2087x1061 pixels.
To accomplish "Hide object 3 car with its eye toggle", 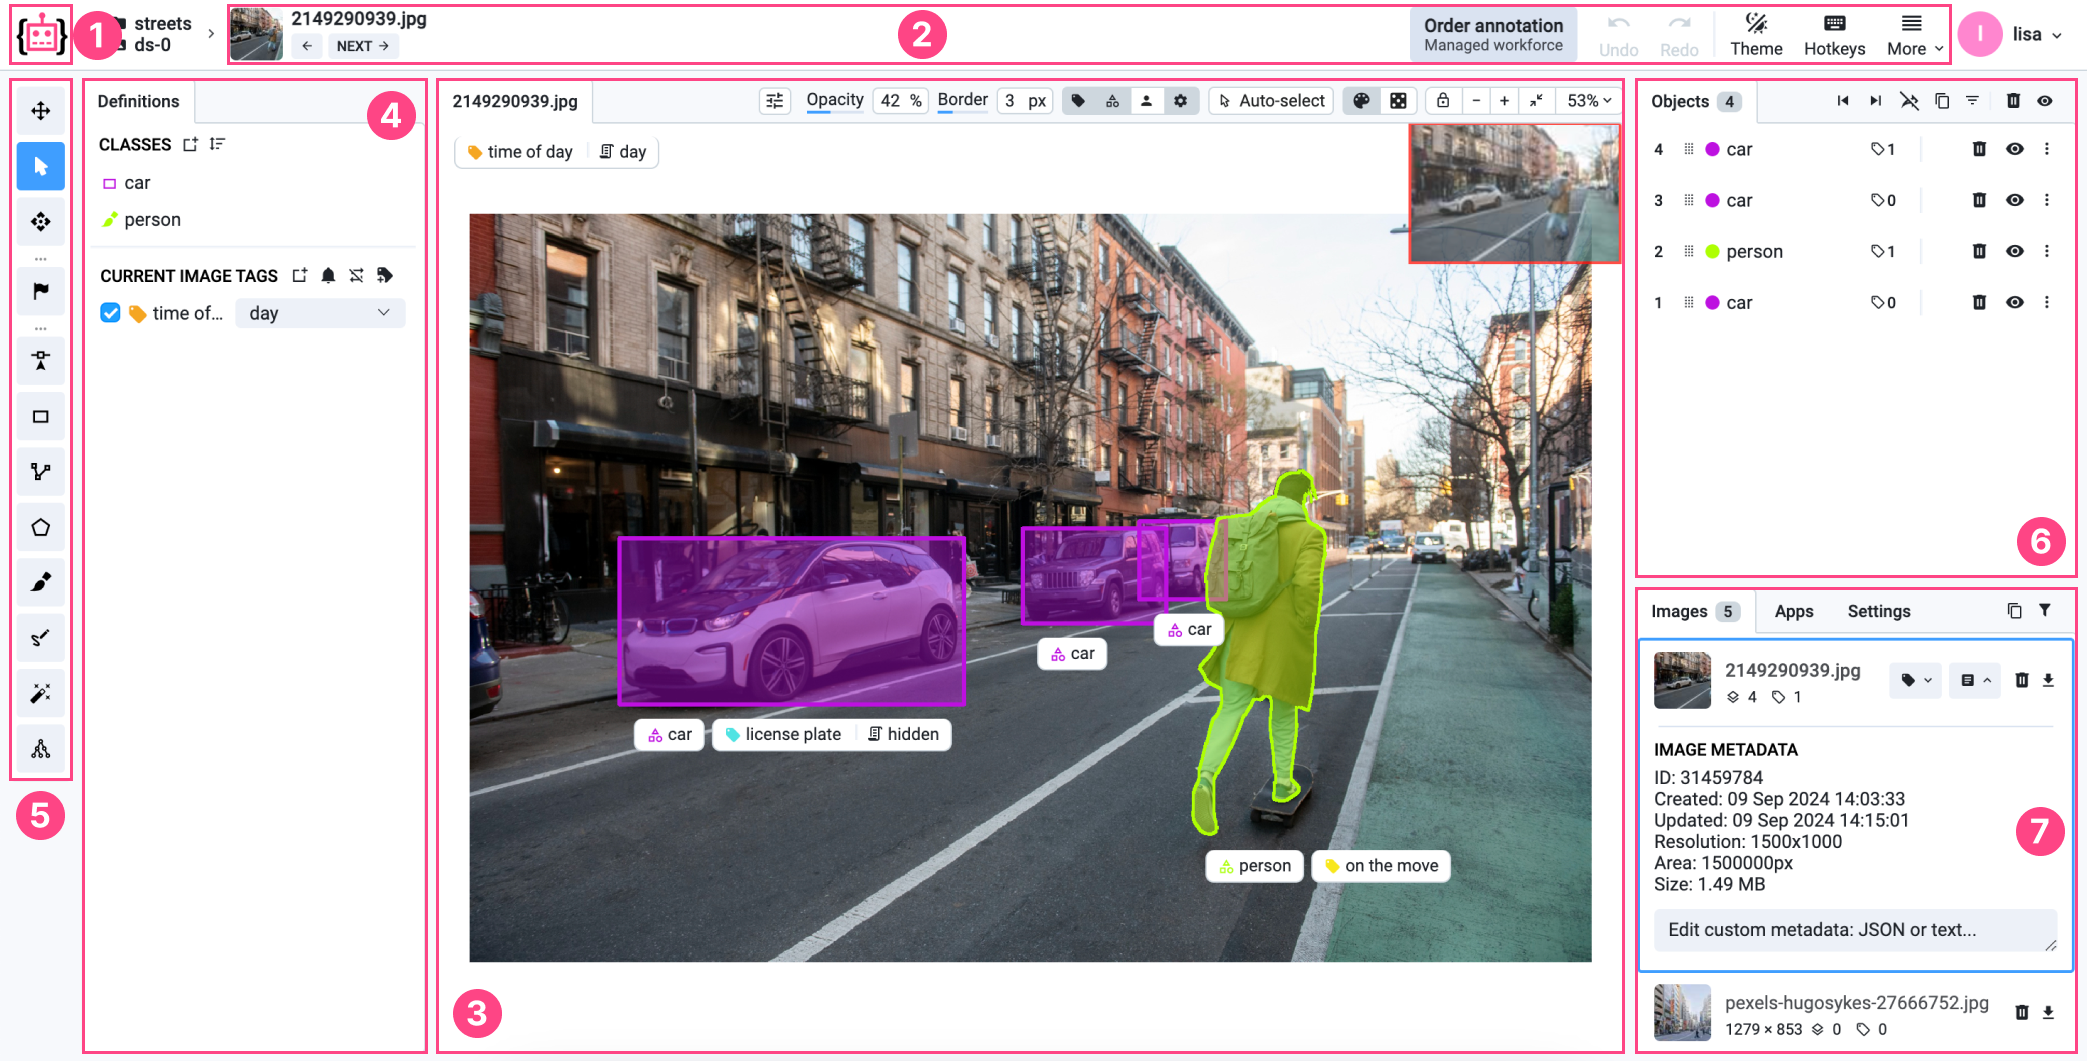I will coord(2013,199).
